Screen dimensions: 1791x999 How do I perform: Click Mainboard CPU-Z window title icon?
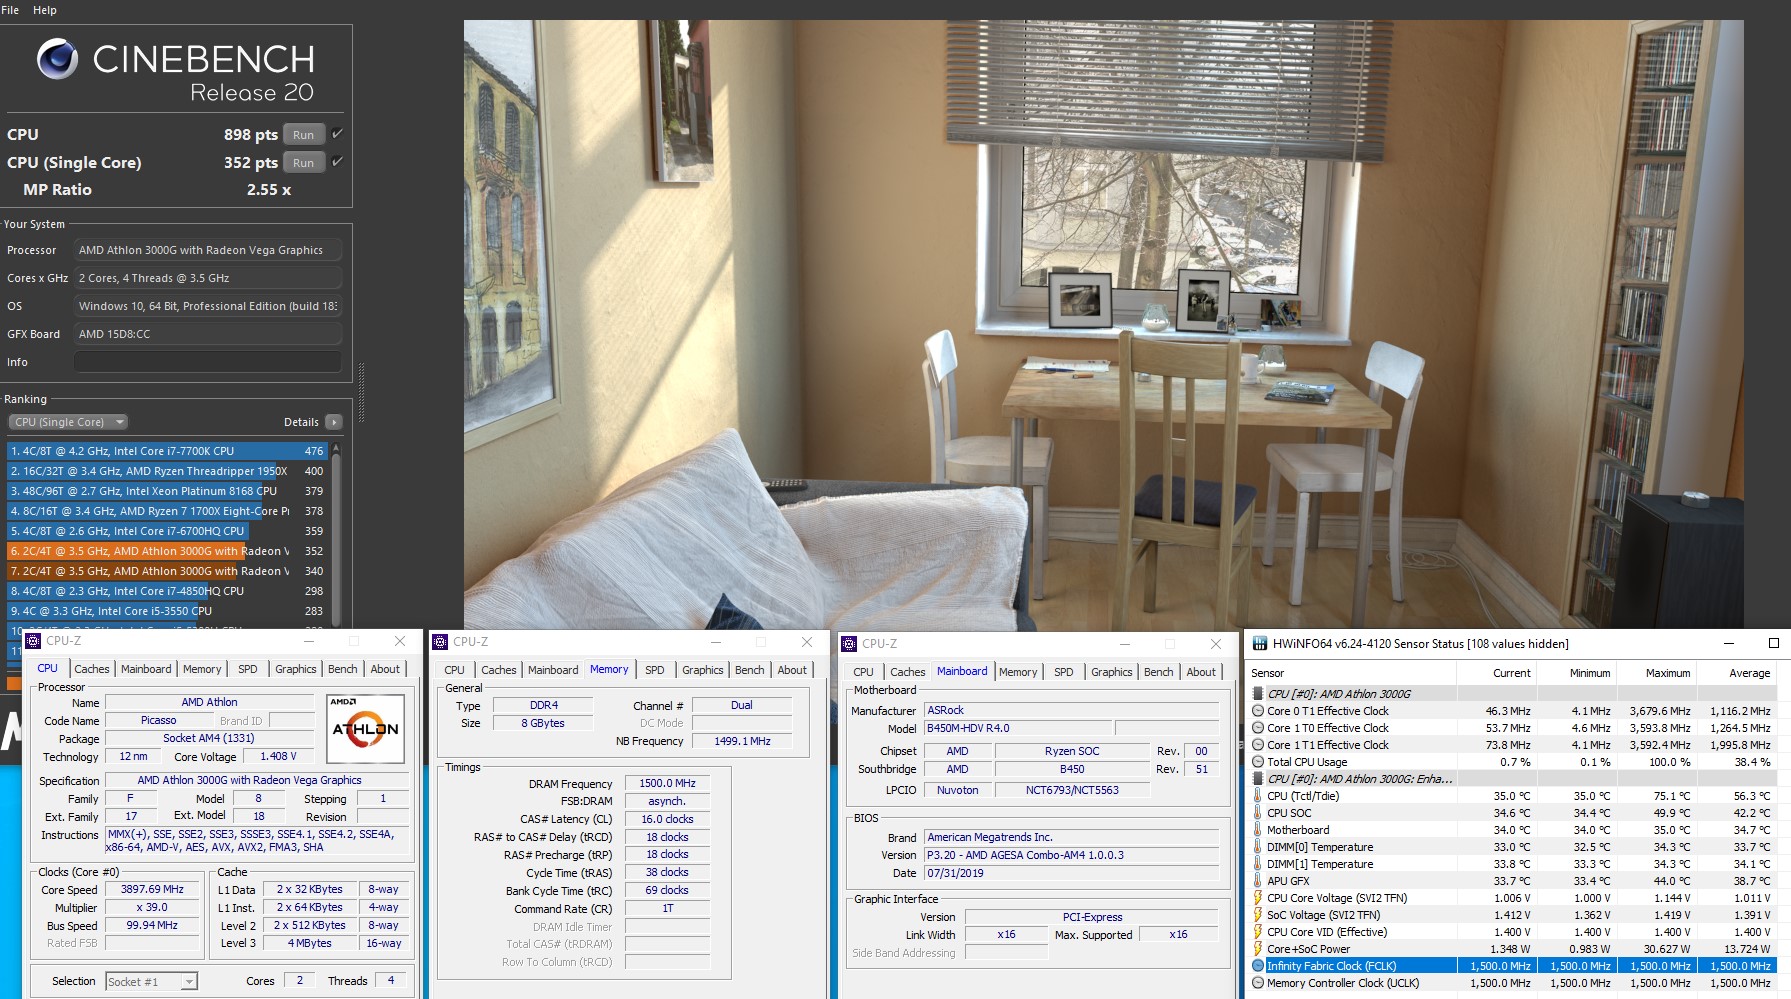pyautogui.click(x=849, y=644)
